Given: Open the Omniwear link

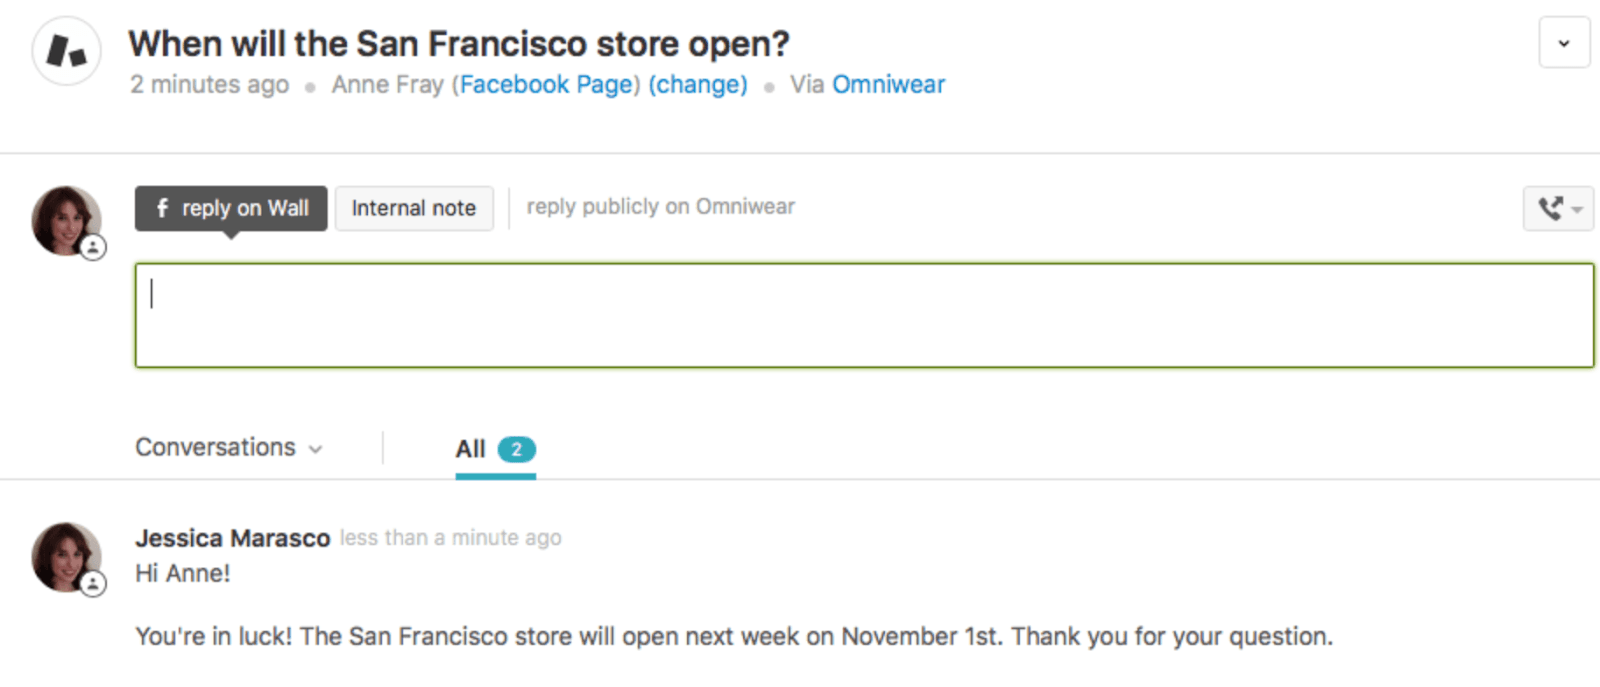Looking at the screenshot, I should click(888, 84).
